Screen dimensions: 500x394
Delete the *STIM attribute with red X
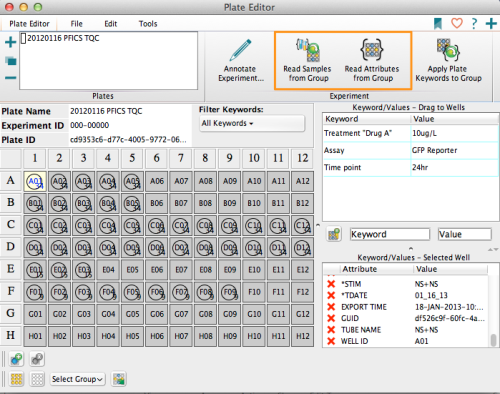tap(331, 284)
